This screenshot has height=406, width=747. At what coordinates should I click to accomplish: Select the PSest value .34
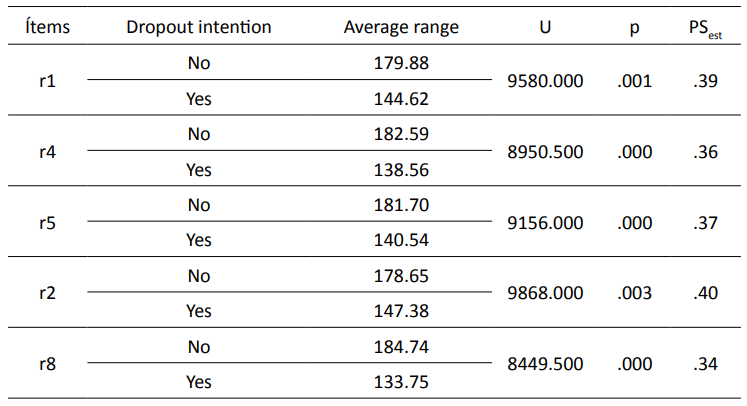coord(705,364)
